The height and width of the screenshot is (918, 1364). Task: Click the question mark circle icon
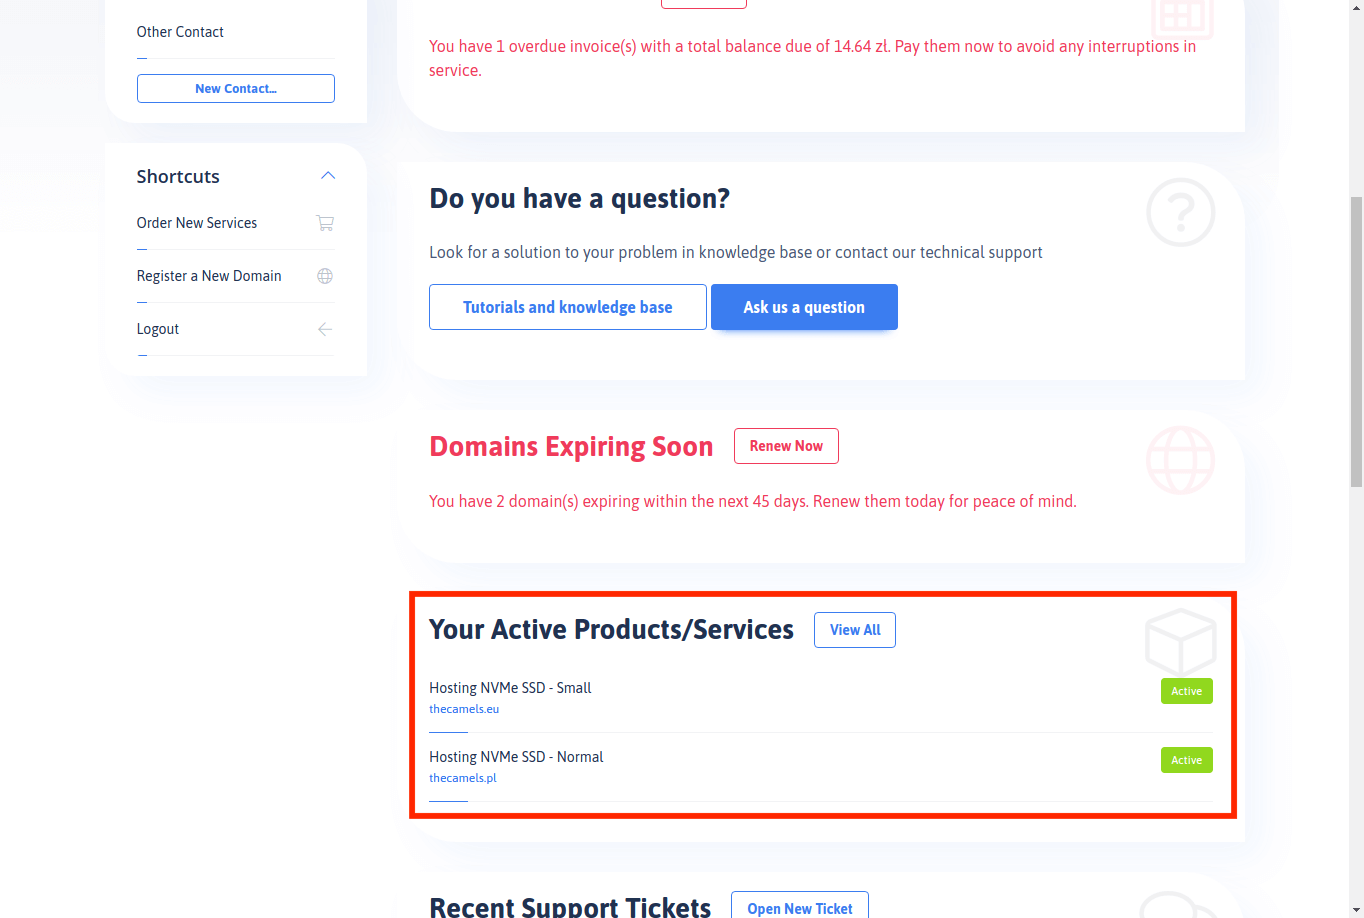tap(1181, 212)
